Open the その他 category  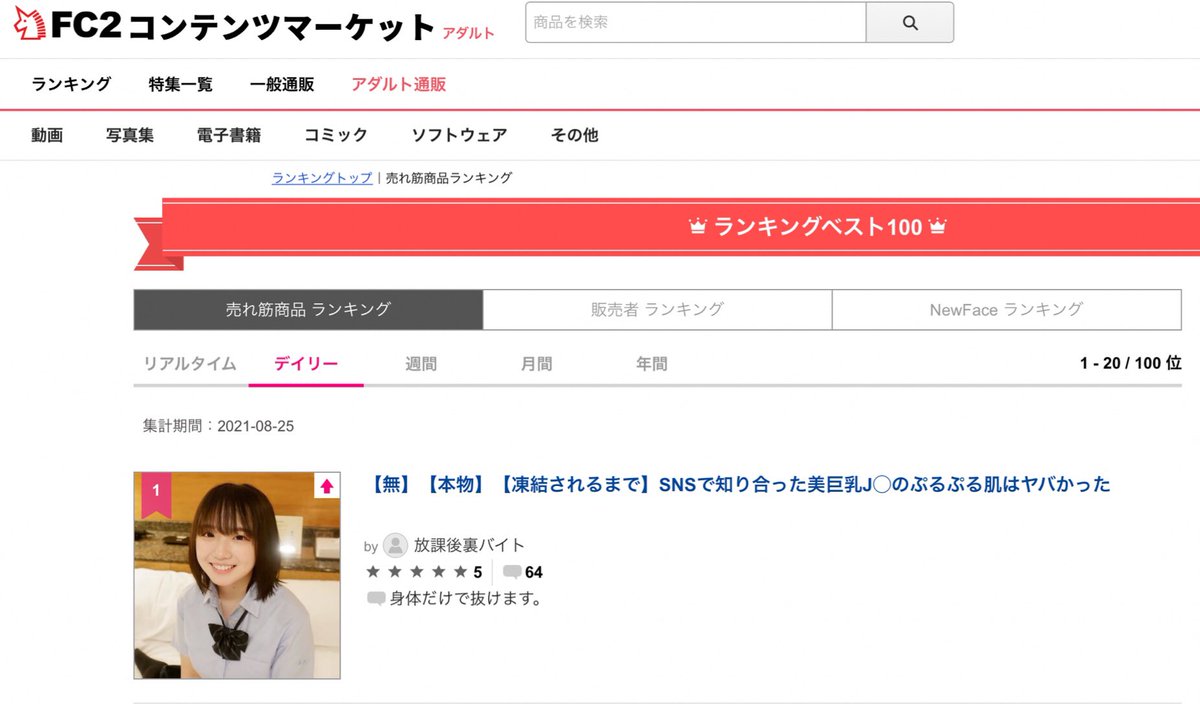coord(575,135)
